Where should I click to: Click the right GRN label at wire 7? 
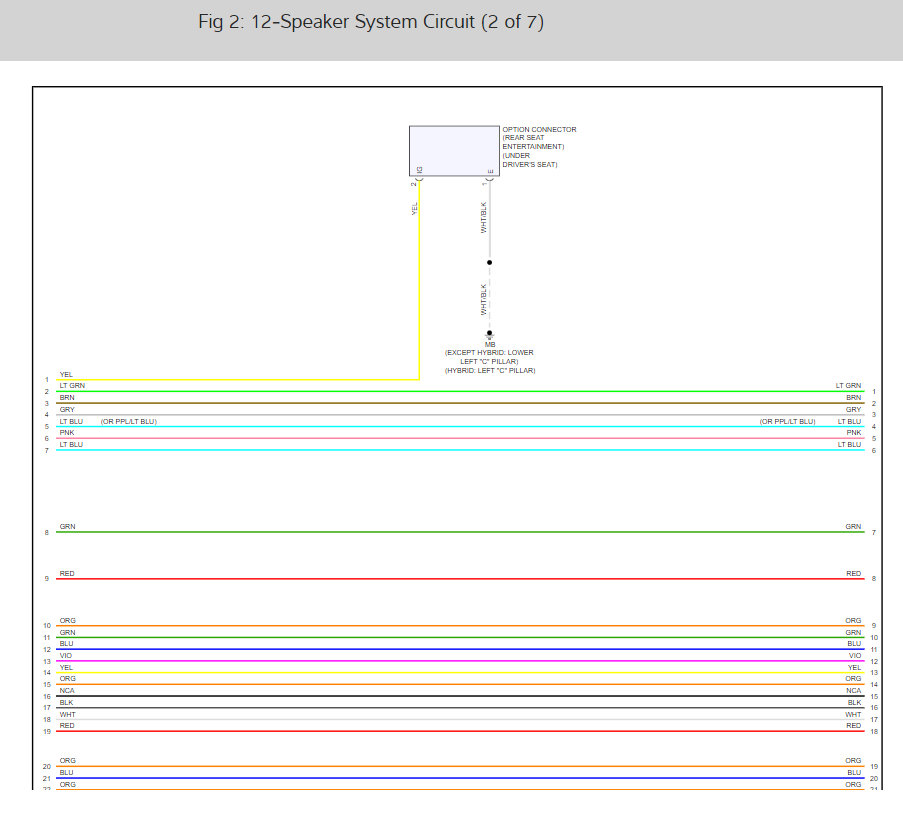pos(853,526)
